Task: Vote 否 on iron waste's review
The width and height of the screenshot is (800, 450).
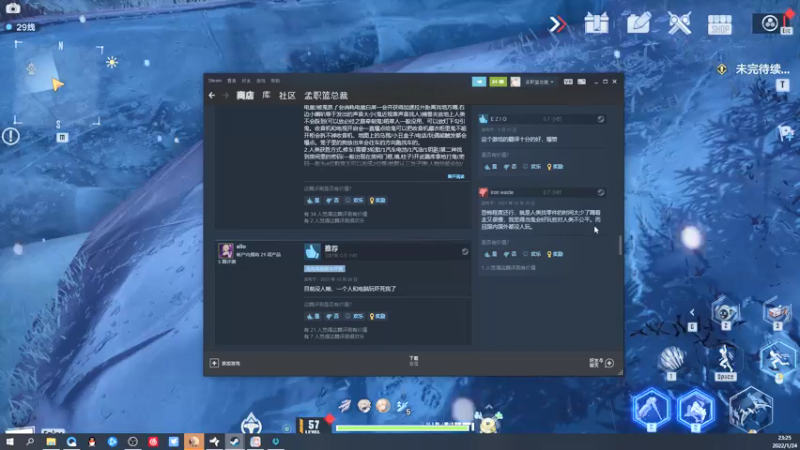Action: [x=510, y=254]
